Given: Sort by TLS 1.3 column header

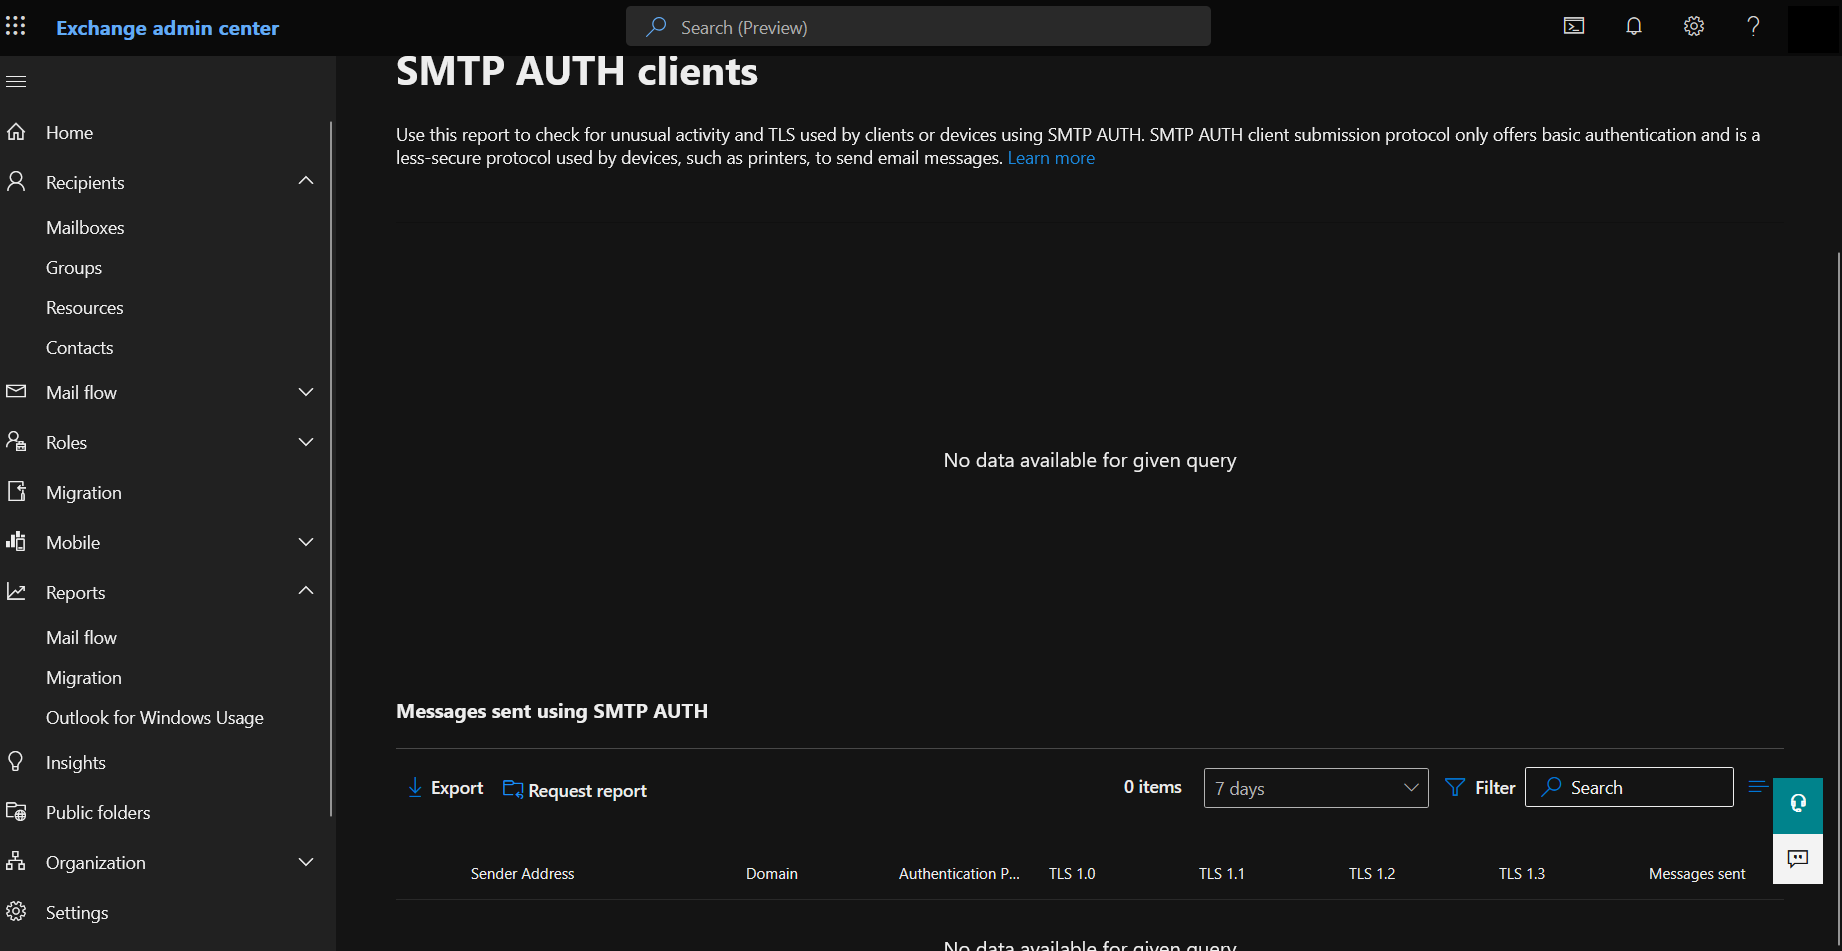Looking at the screenshot, I should coord(1522,874).
